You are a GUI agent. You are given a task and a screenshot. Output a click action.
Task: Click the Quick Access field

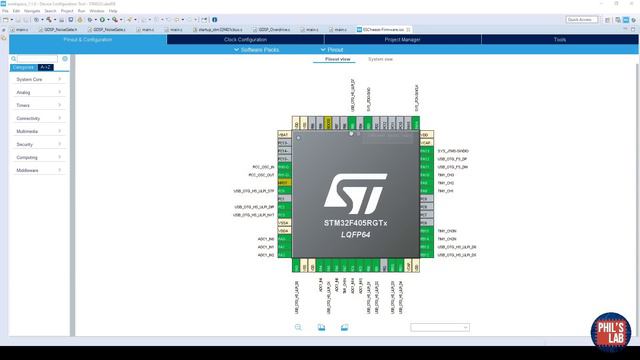(x=582, y=20)
